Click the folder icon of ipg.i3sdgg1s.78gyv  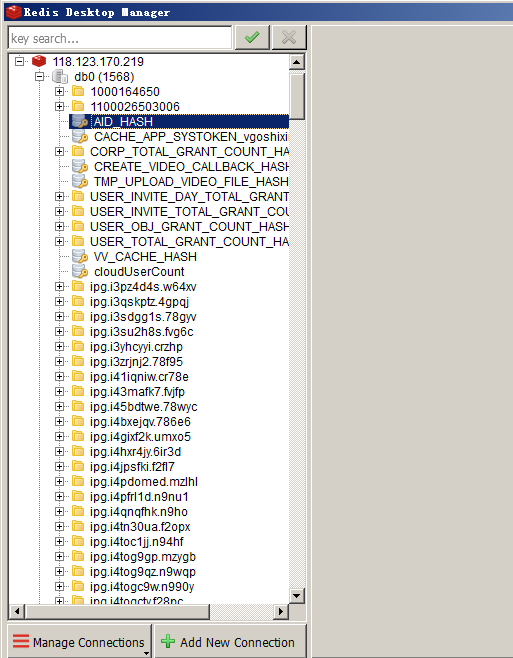[x=78, y=316]
